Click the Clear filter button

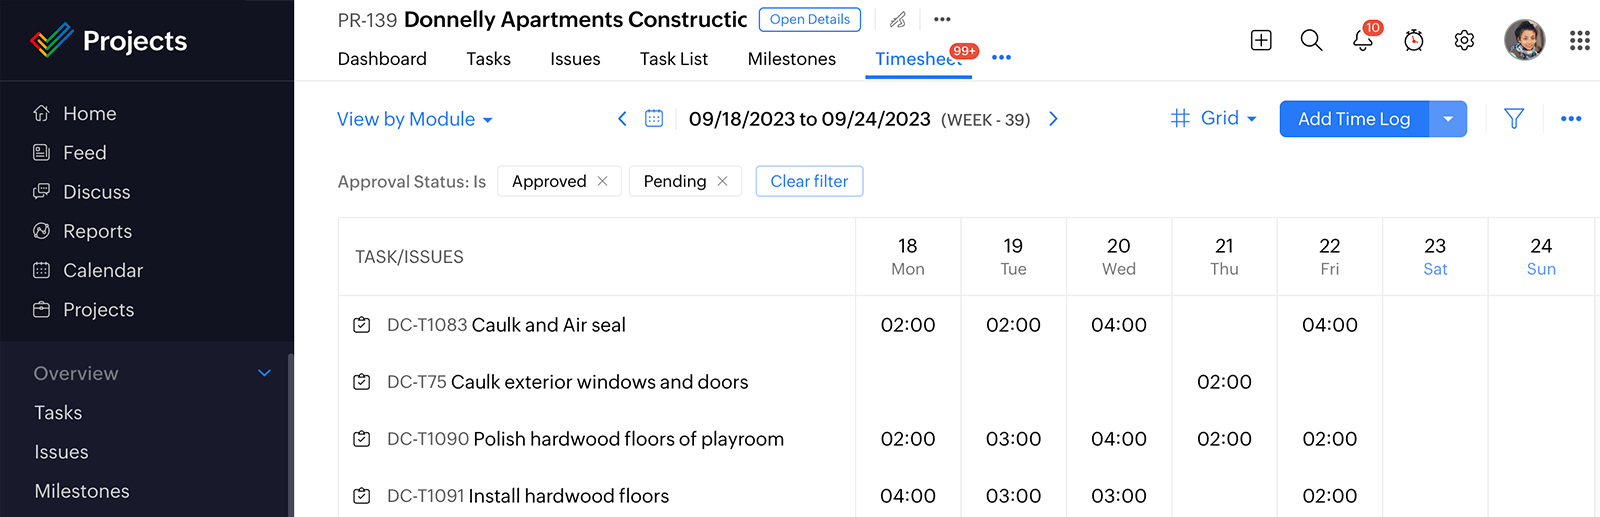pyautogui.click(x=809, y=181)
